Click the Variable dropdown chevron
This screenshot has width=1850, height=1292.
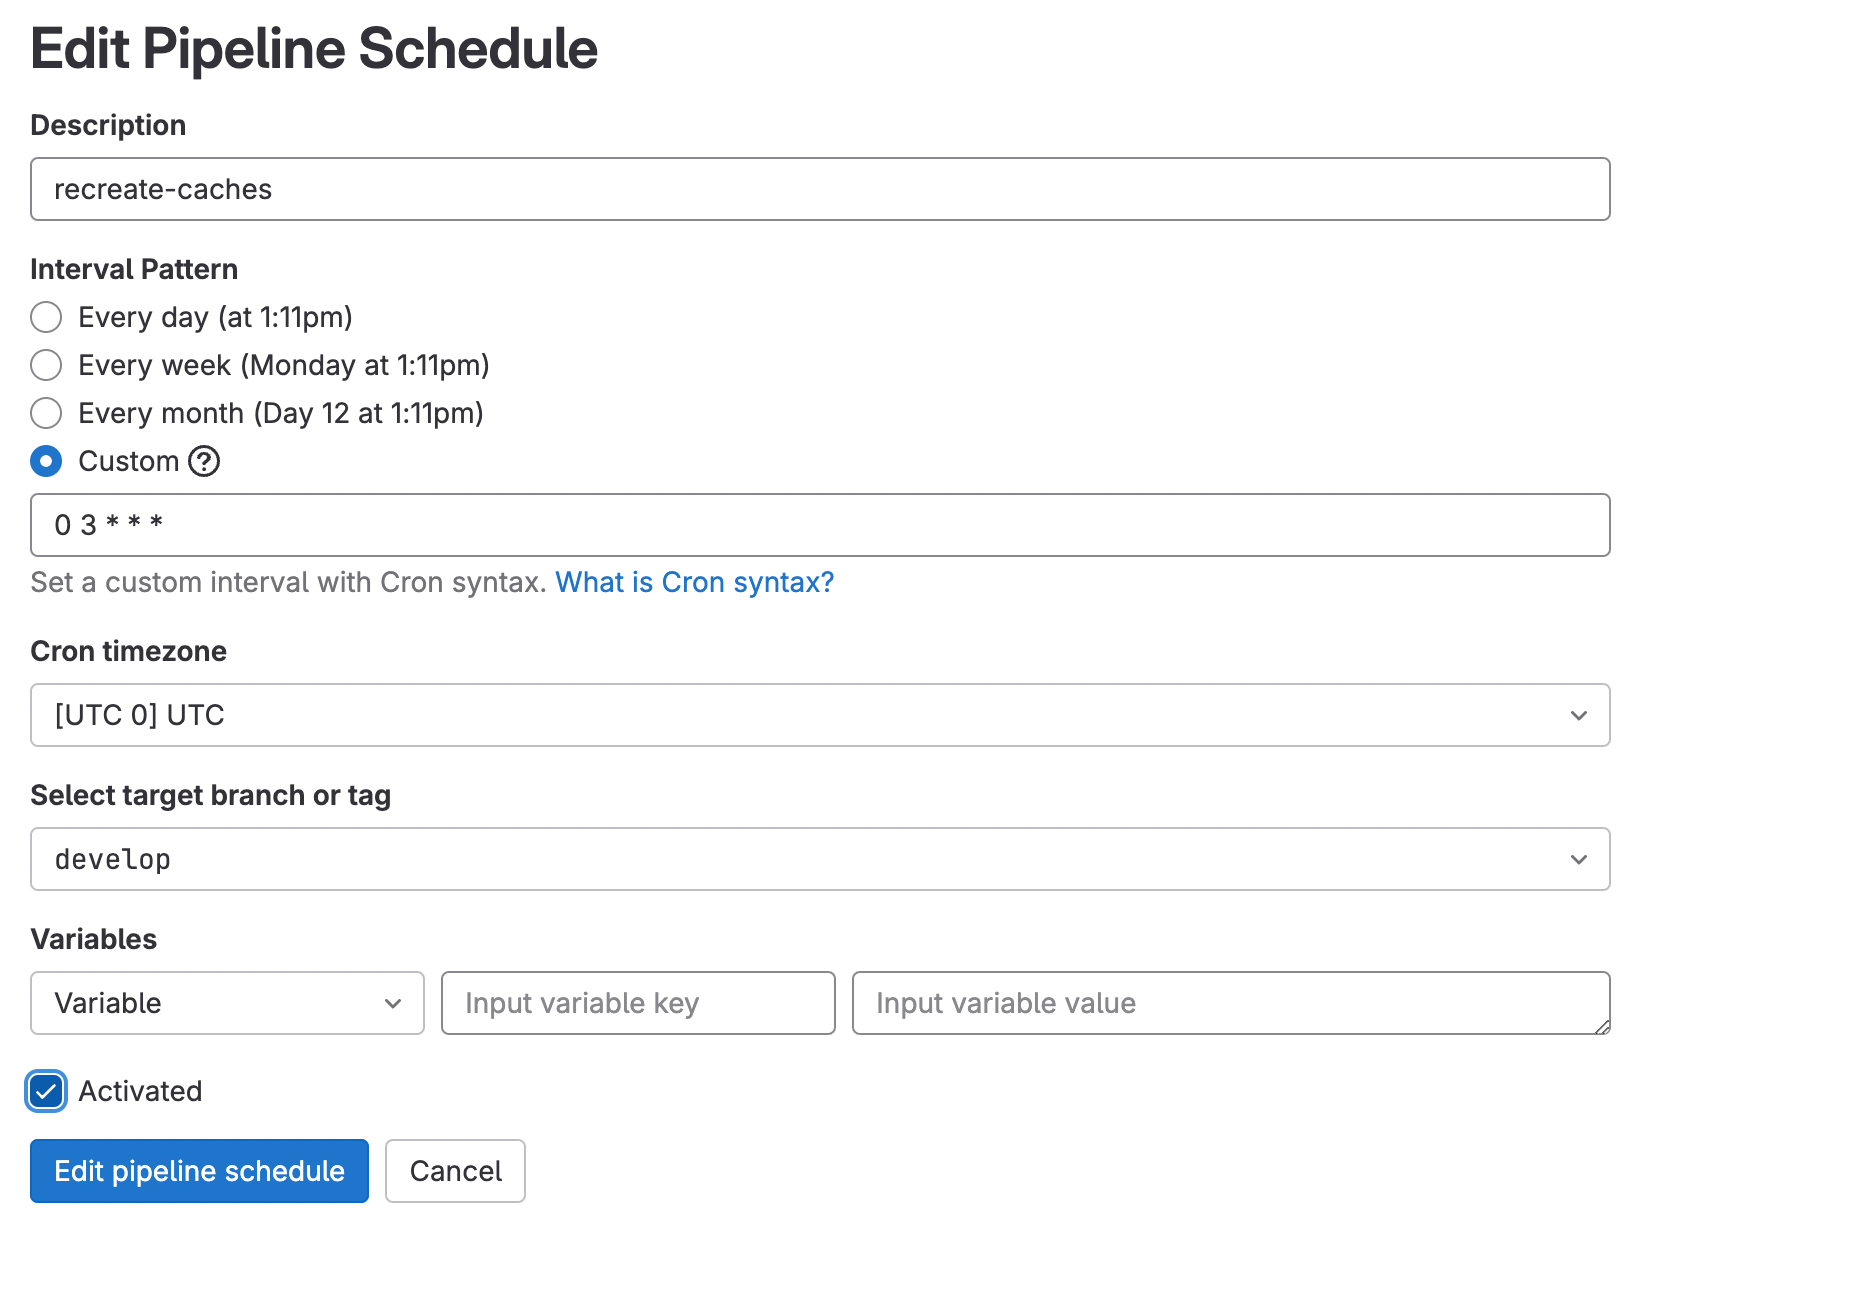392,1003
